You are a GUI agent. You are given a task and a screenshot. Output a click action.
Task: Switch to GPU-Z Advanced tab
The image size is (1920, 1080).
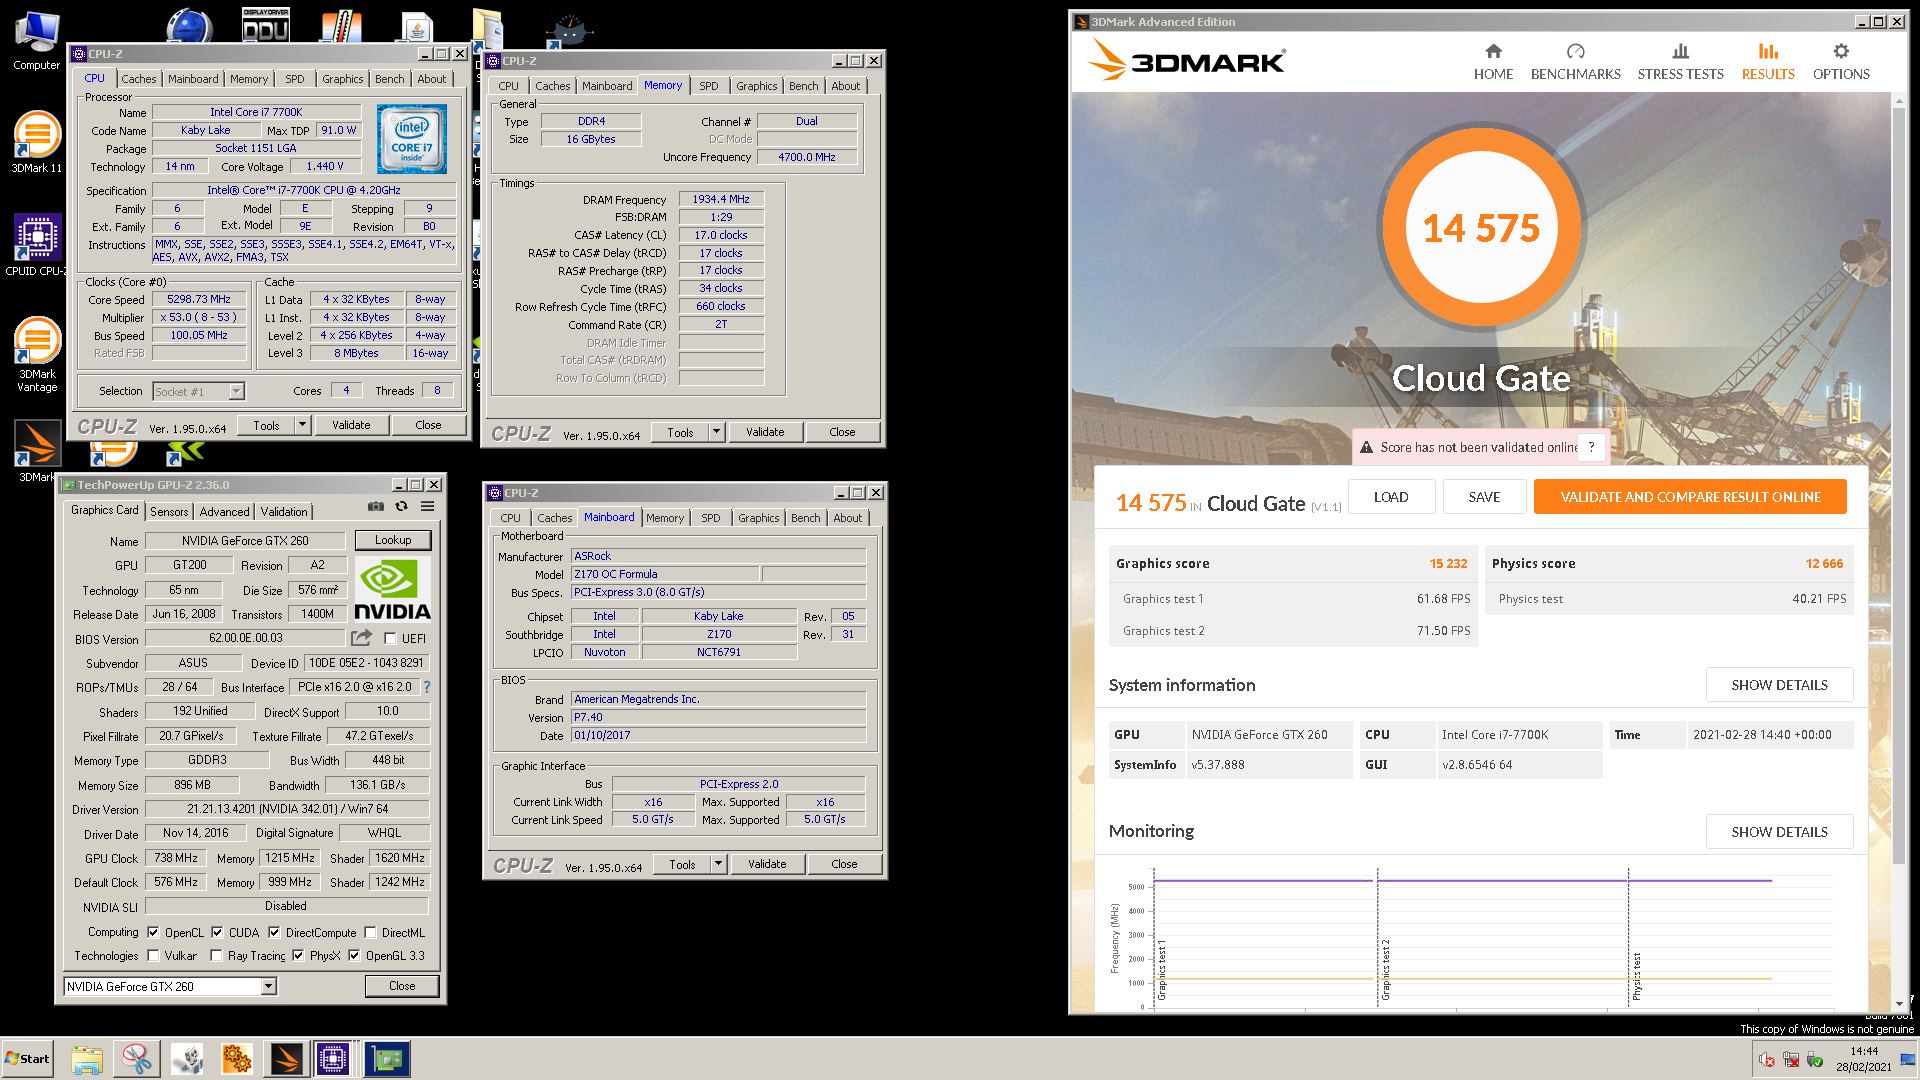[x=224, y=512]
